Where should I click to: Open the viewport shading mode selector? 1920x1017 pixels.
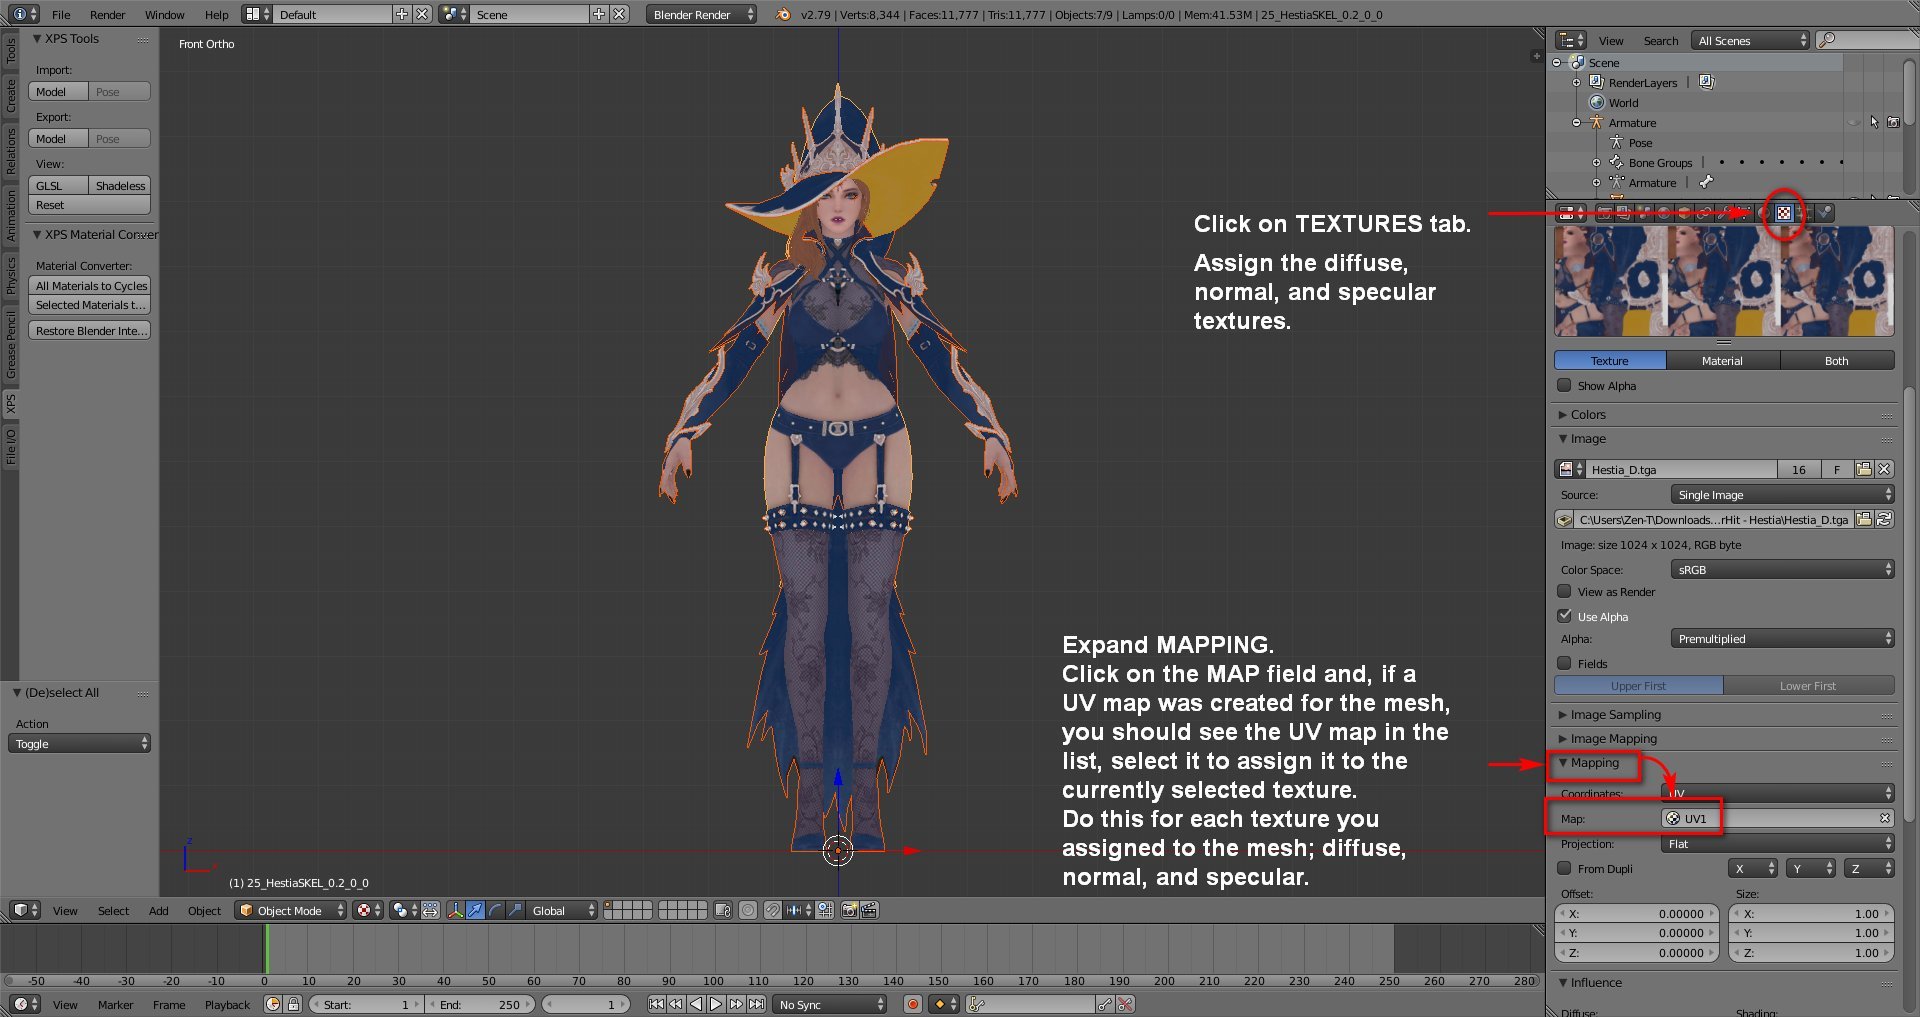(x=369, y=910)
